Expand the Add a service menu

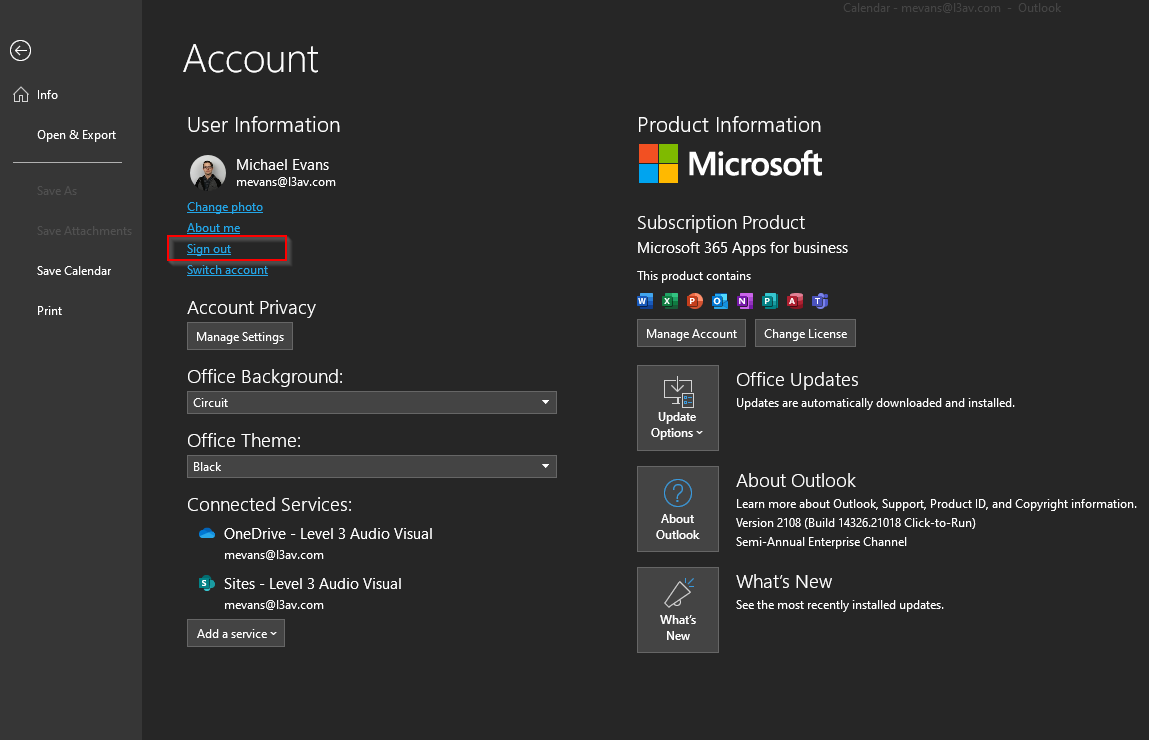pyautogui.click(x=236, y=634)
